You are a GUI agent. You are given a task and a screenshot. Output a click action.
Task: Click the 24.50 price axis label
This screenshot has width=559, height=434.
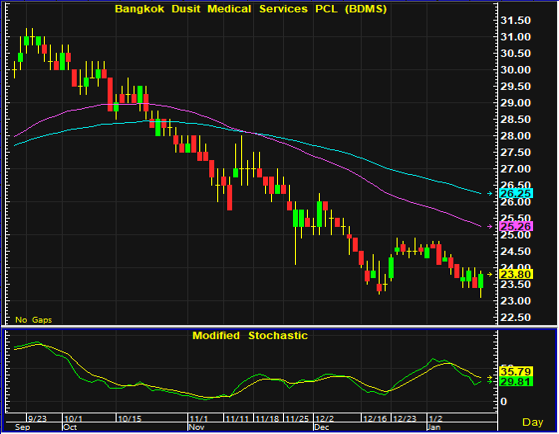(x=516, y=252)
